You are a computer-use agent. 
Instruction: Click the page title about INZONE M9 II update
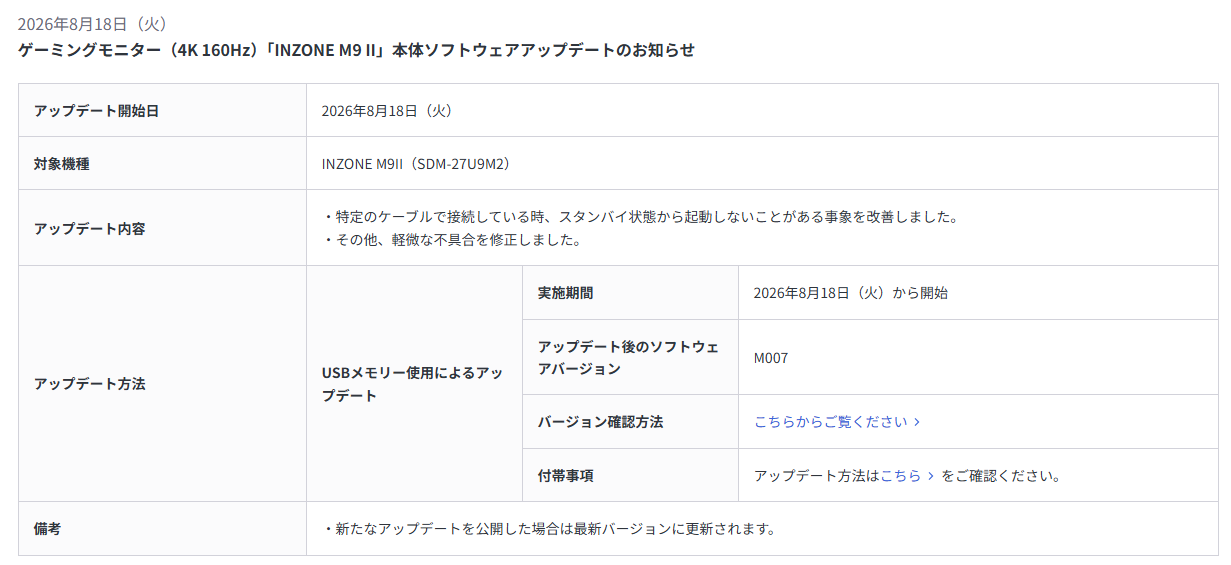point(356,50)
